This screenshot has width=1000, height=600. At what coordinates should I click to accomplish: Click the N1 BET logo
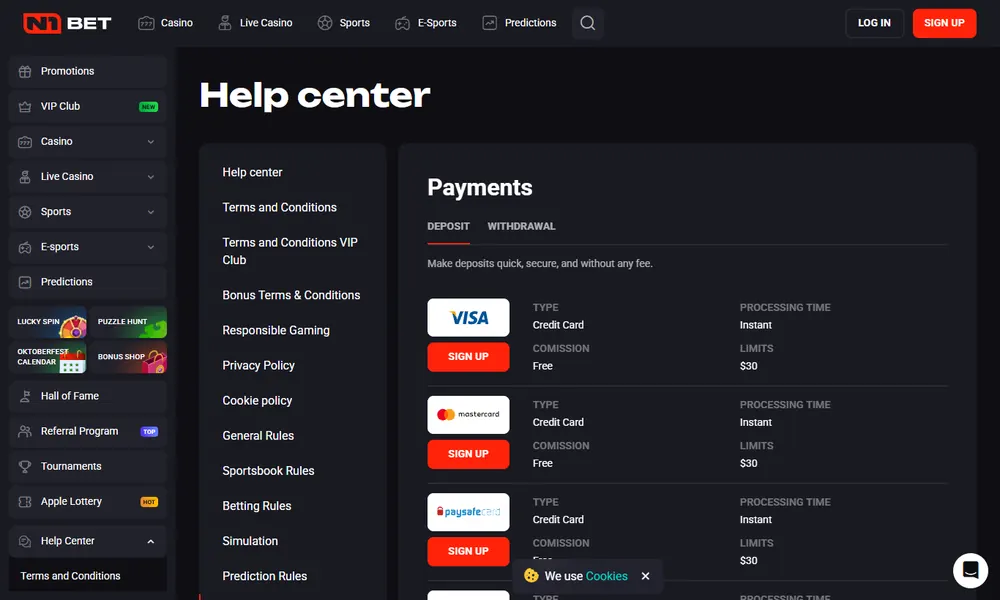coord(67,23)
